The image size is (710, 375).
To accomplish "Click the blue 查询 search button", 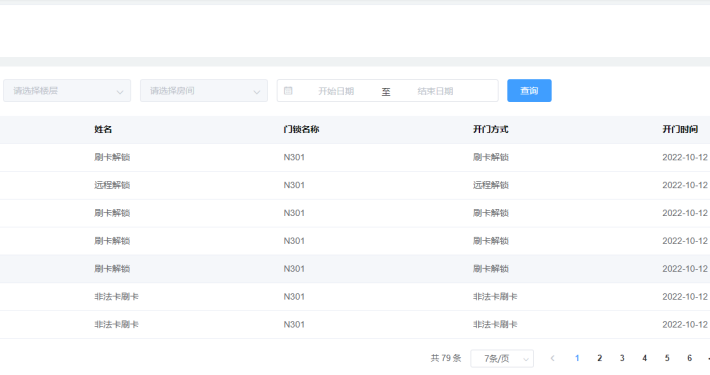I will [529, 91].
